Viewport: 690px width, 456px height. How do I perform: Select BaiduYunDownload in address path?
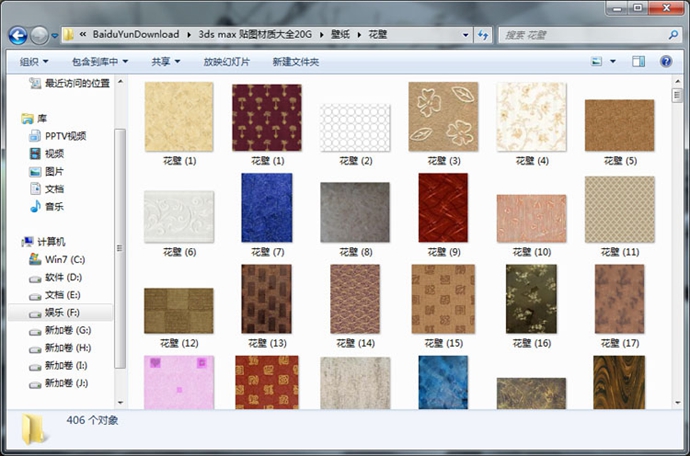tap(136, 34)
